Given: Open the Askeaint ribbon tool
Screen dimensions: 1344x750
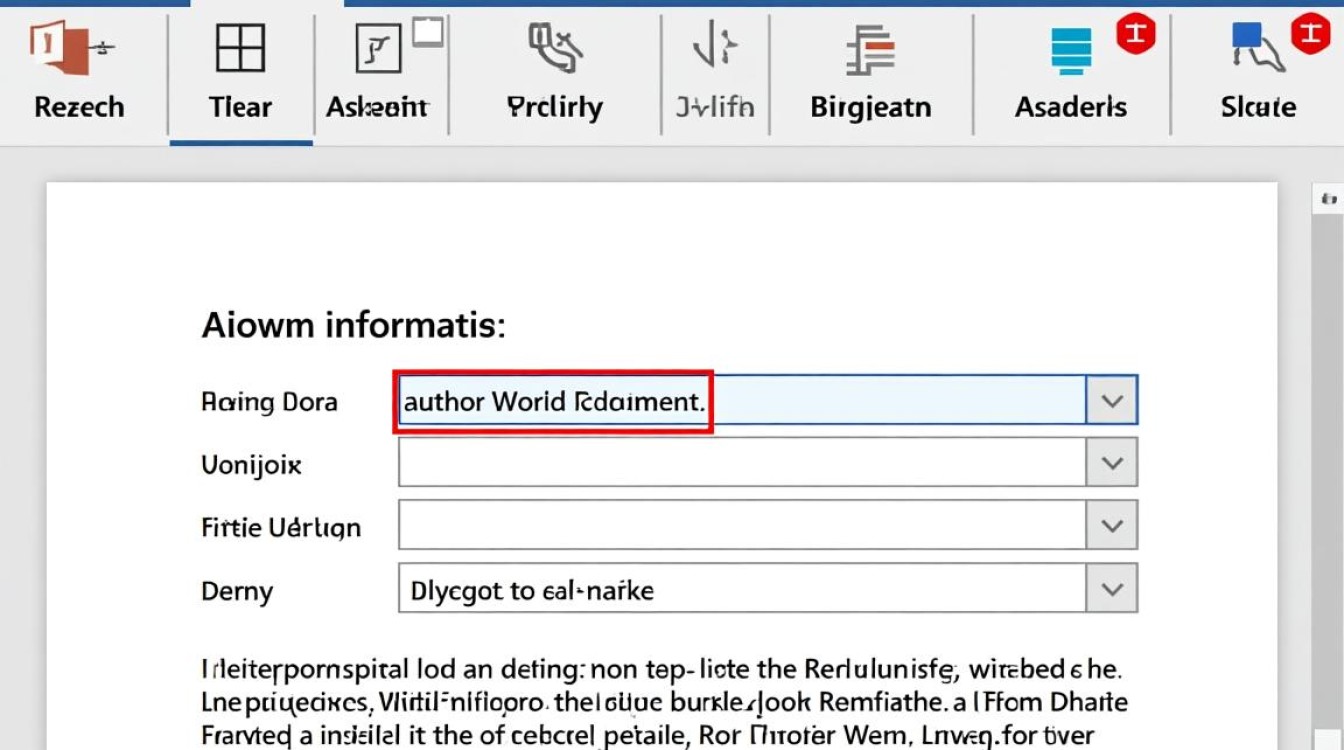Looking at the screenshot, I should tap(378, 48).
